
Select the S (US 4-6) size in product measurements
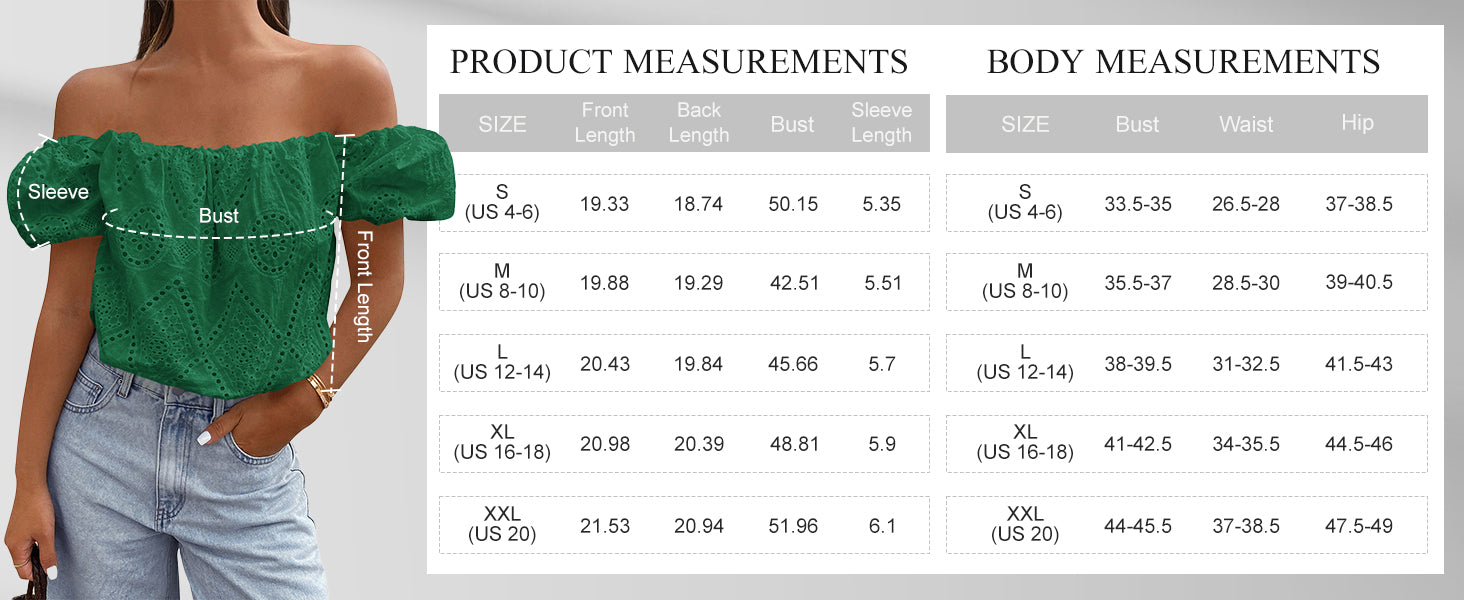[x=502, y=203]
